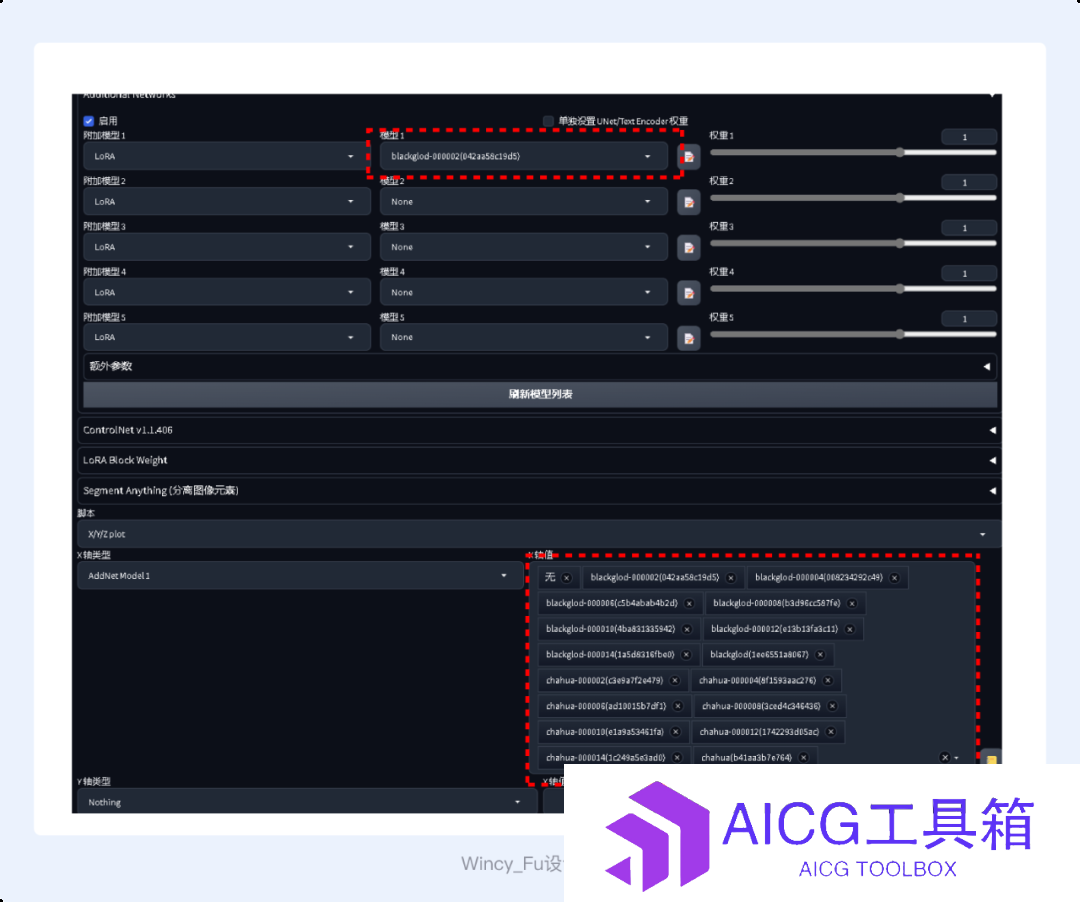
Task: Open X轴类型 AddNet Model 1 dropdown
Action: [x=300, y=576]
